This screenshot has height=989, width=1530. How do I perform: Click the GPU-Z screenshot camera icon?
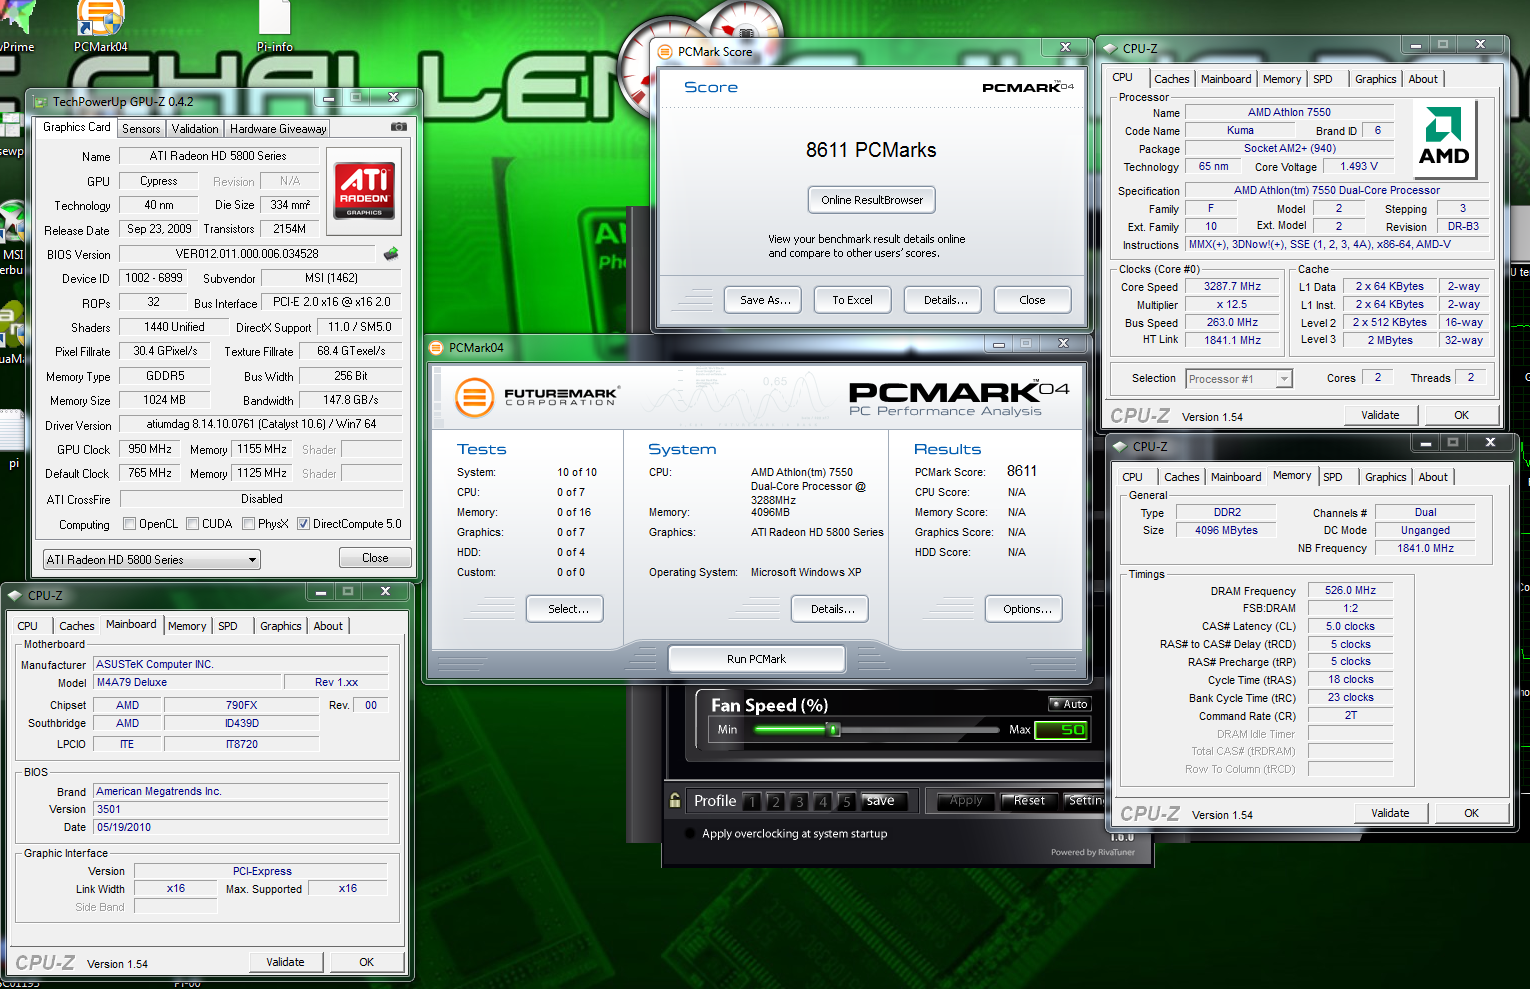tap(398, 127)
